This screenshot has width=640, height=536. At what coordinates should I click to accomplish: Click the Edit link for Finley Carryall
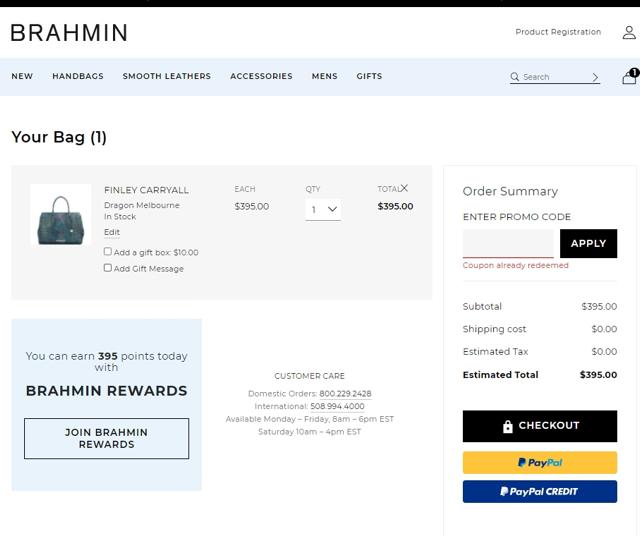point(112,232)
